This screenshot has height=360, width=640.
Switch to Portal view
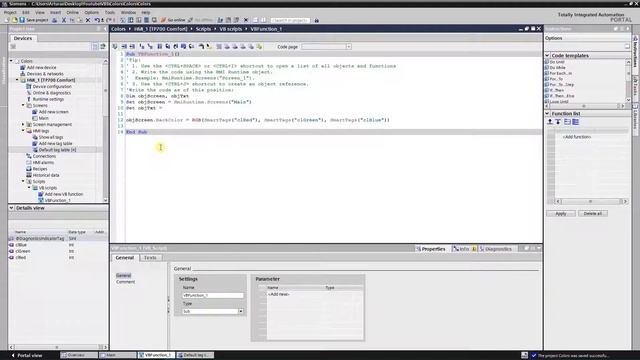point(27,355)
